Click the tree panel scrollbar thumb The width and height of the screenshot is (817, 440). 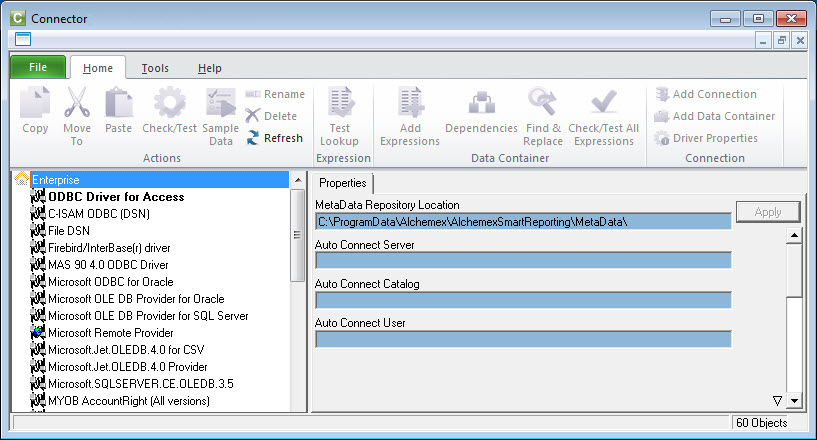tap(298, 235)
